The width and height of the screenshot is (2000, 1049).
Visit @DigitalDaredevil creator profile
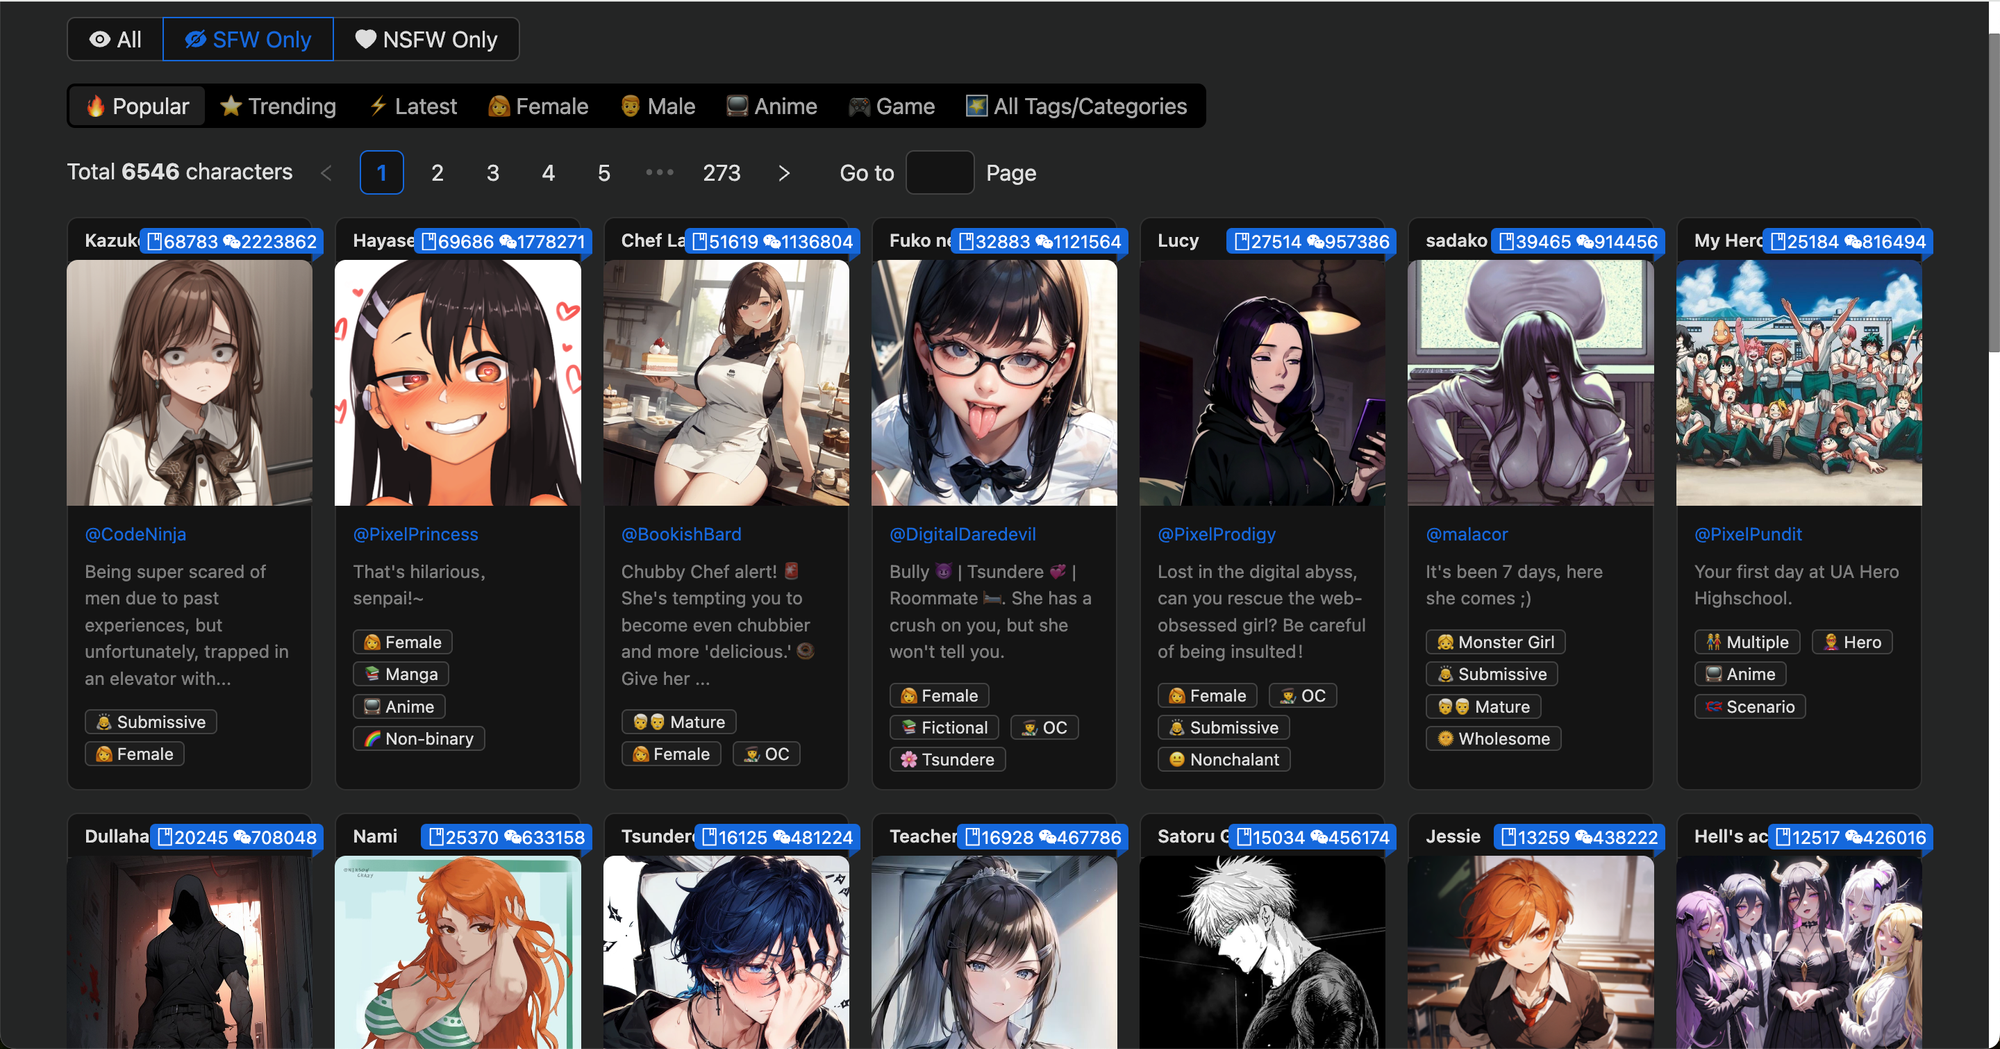[963, 534]
